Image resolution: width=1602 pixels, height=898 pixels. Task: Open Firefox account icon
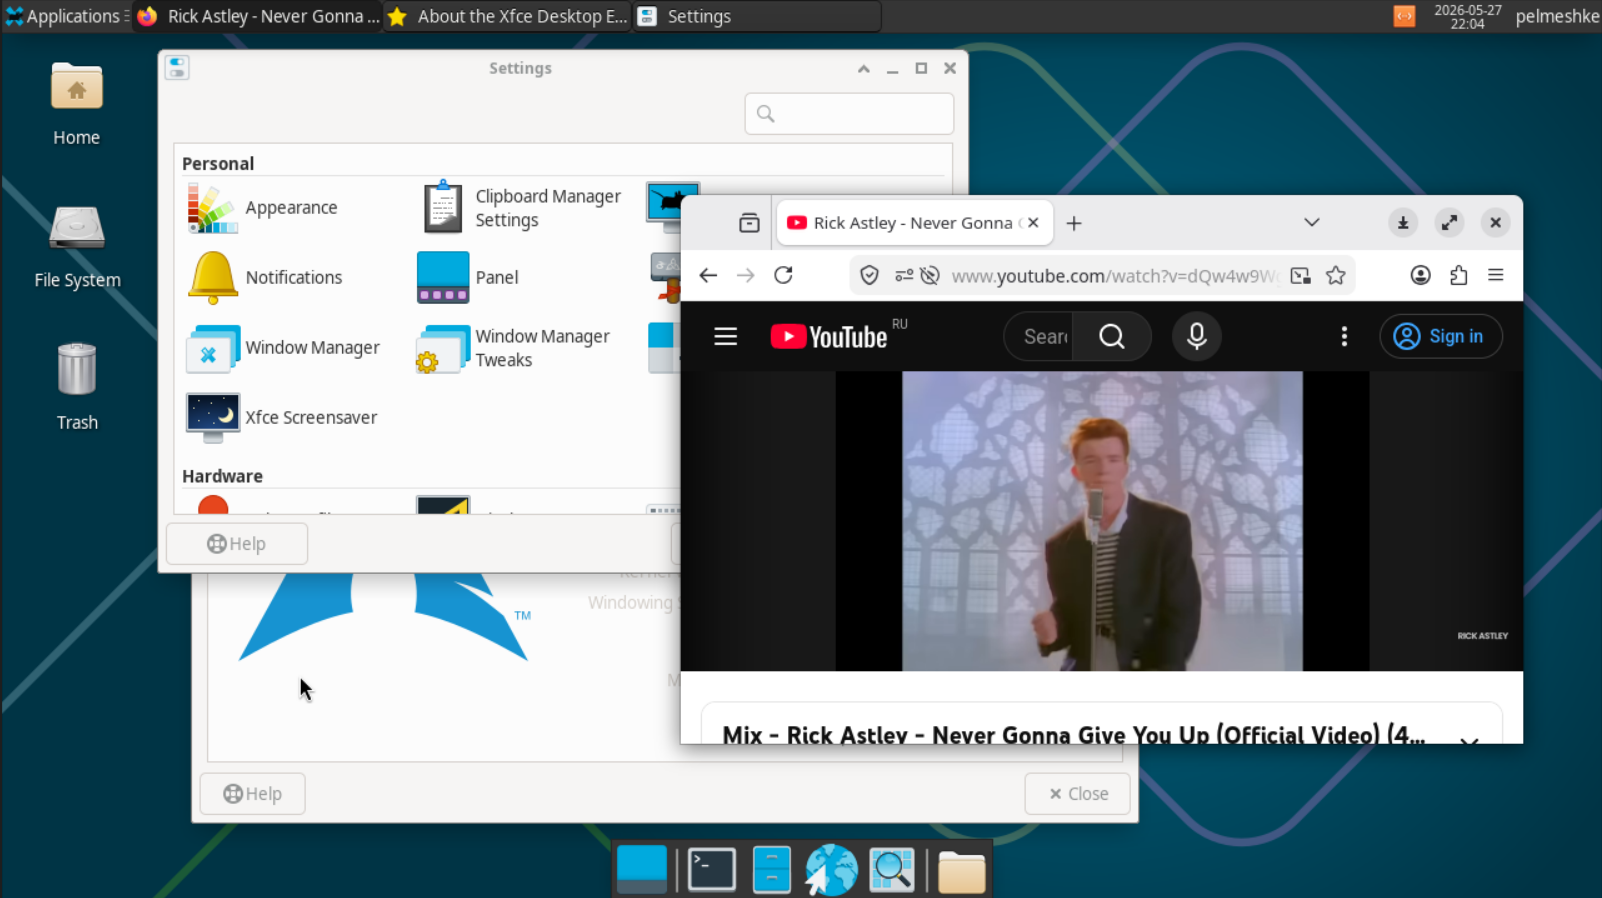[1420, 275]
